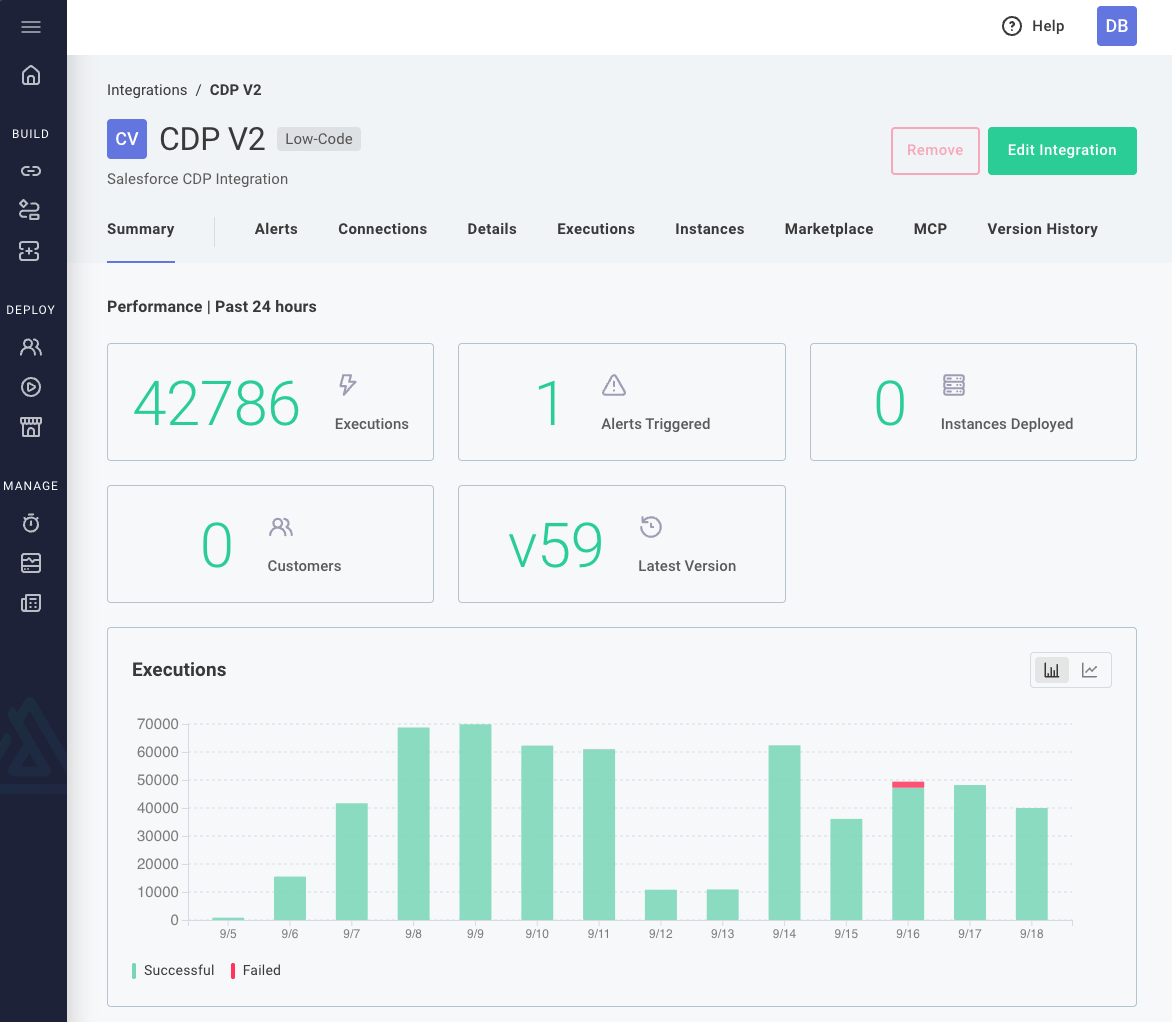This screenshot has height=1022, width=1172.
Task: Click the CV integration avatar
Action: (x=127, y=139)
